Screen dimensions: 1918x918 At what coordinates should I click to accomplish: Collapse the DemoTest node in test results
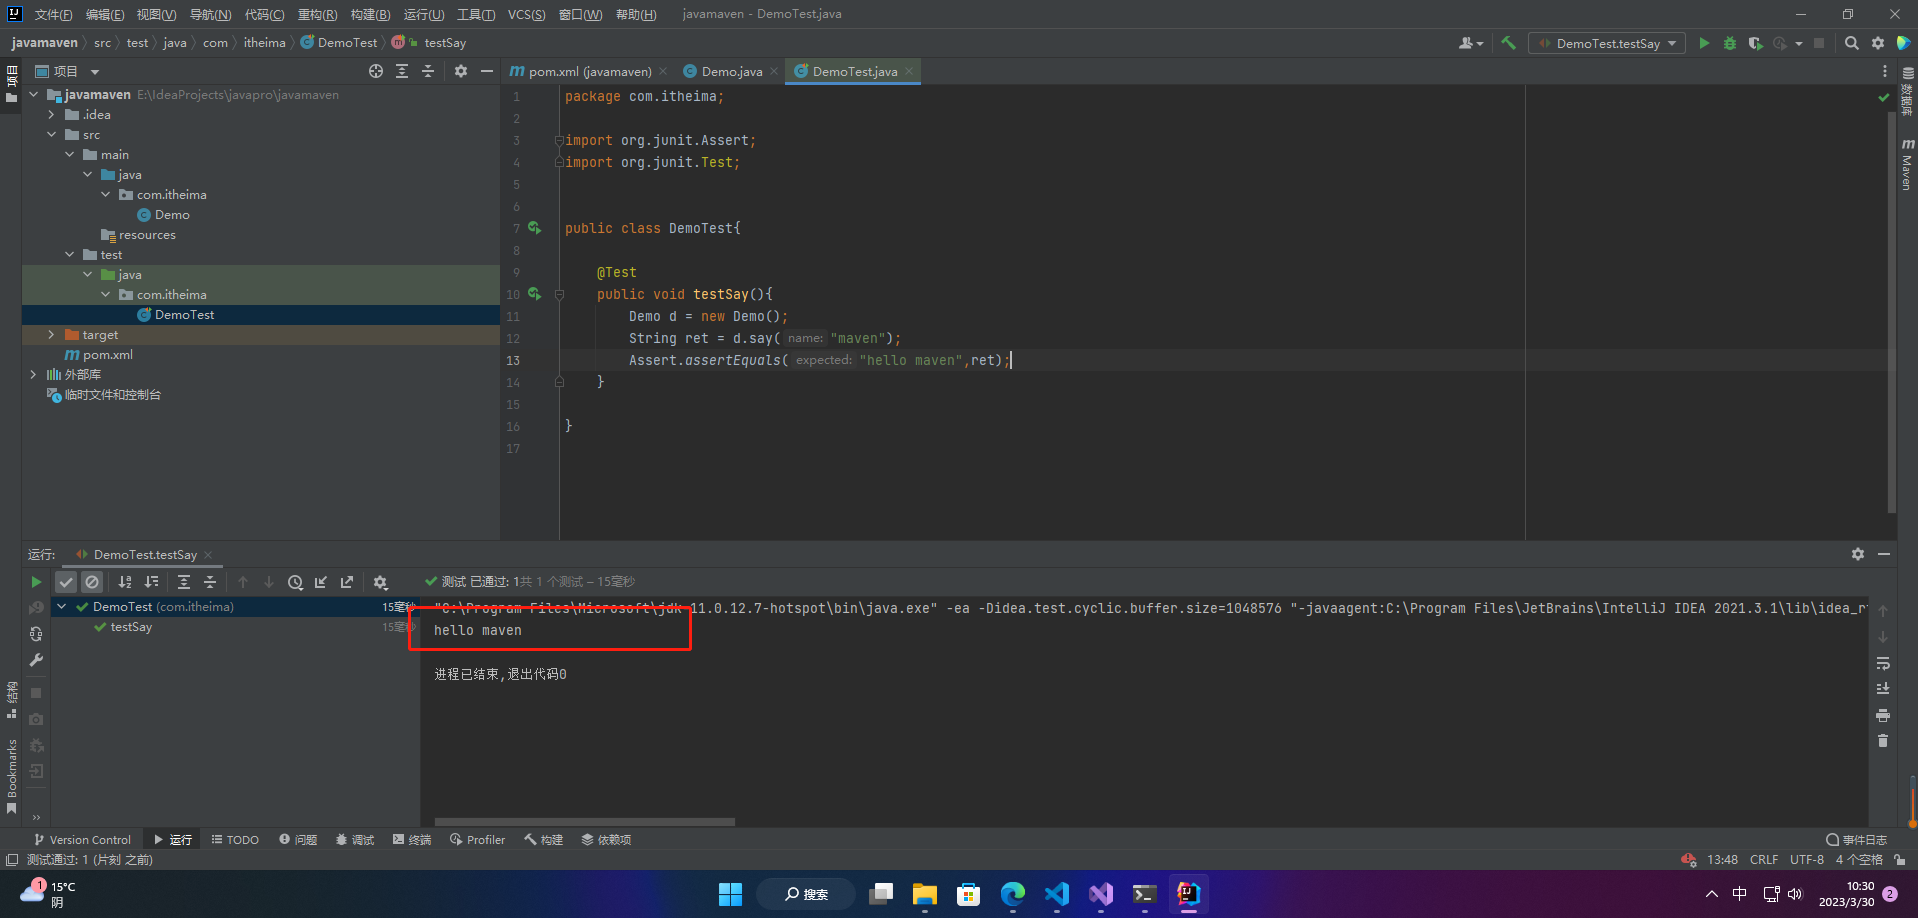point(62,607)
